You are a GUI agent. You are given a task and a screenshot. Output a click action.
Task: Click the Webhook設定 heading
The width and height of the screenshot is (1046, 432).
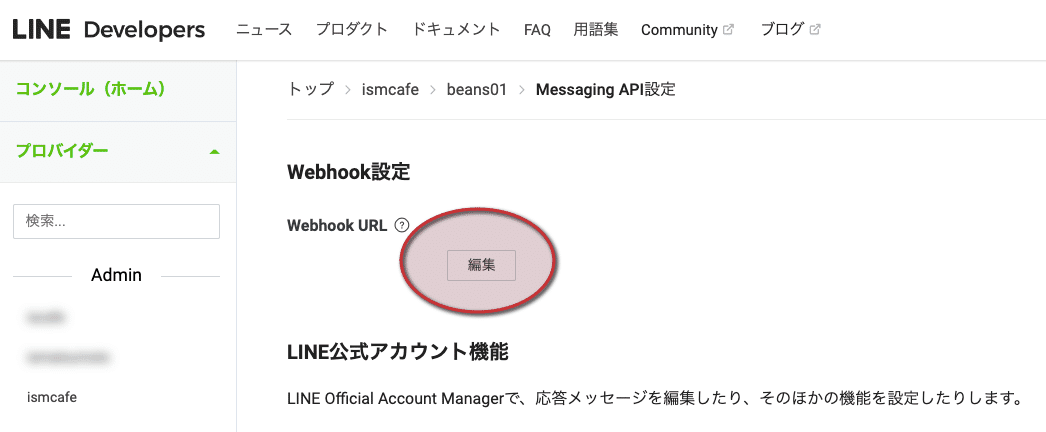point(348,172)
